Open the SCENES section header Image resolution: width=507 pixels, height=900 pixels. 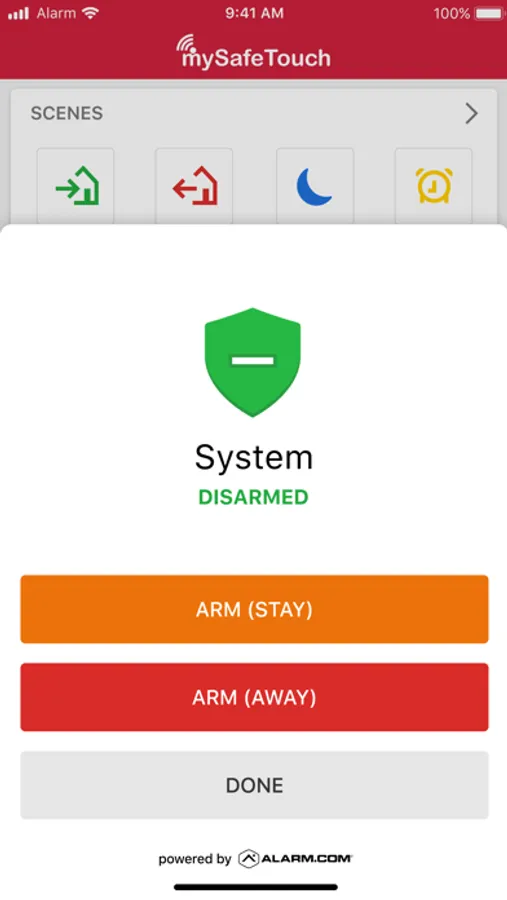click(67, 113)
